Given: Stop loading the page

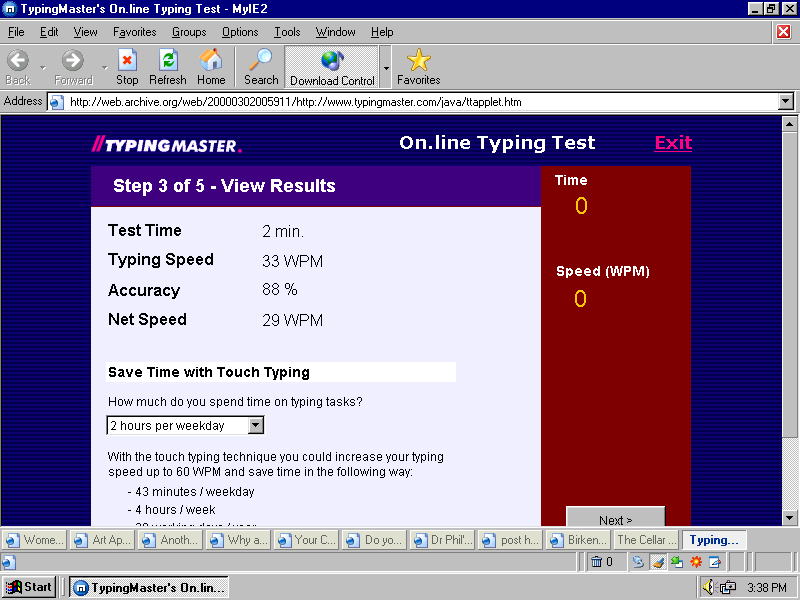Looking at the screenshot, I should (127, 67).
